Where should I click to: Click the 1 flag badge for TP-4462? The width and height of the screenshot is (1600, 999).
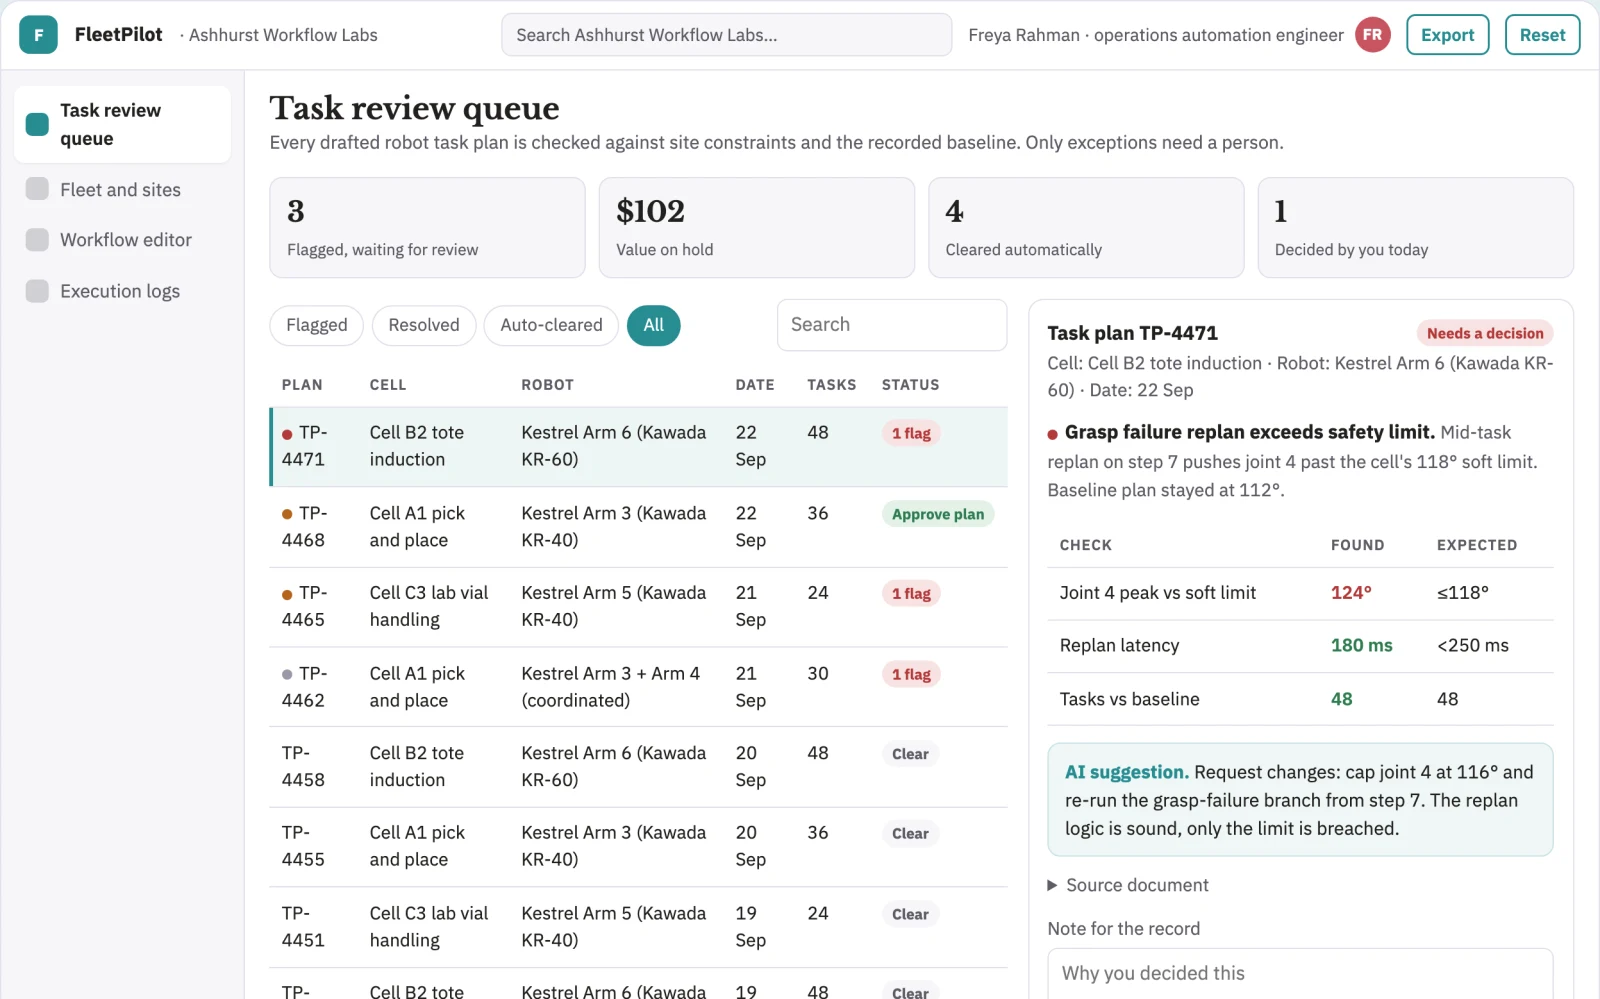pos(911,674)
